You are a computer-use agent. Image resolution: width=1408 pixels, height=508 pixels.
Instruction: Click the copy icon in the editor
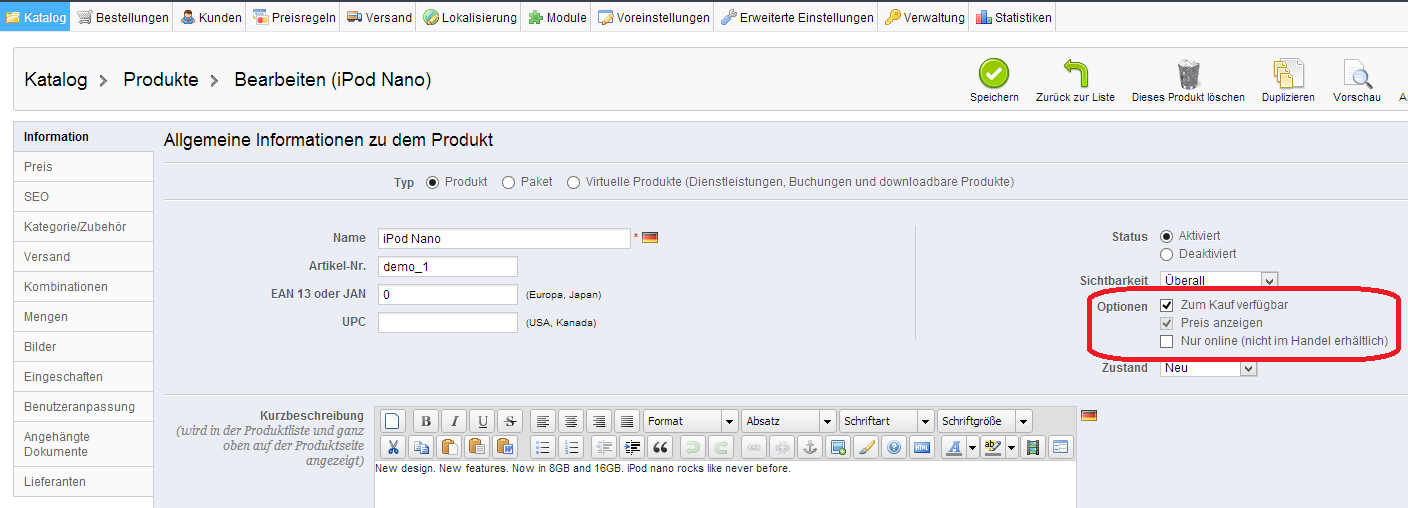click(421, 447)
